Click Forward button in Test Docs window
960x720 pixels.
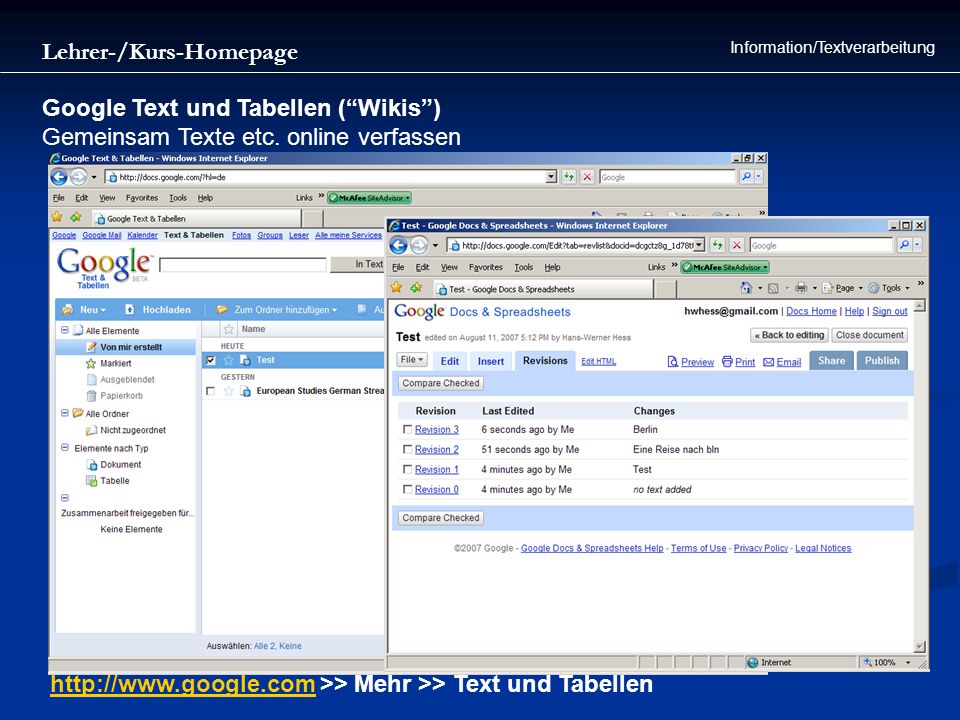(x=419, y=246)
